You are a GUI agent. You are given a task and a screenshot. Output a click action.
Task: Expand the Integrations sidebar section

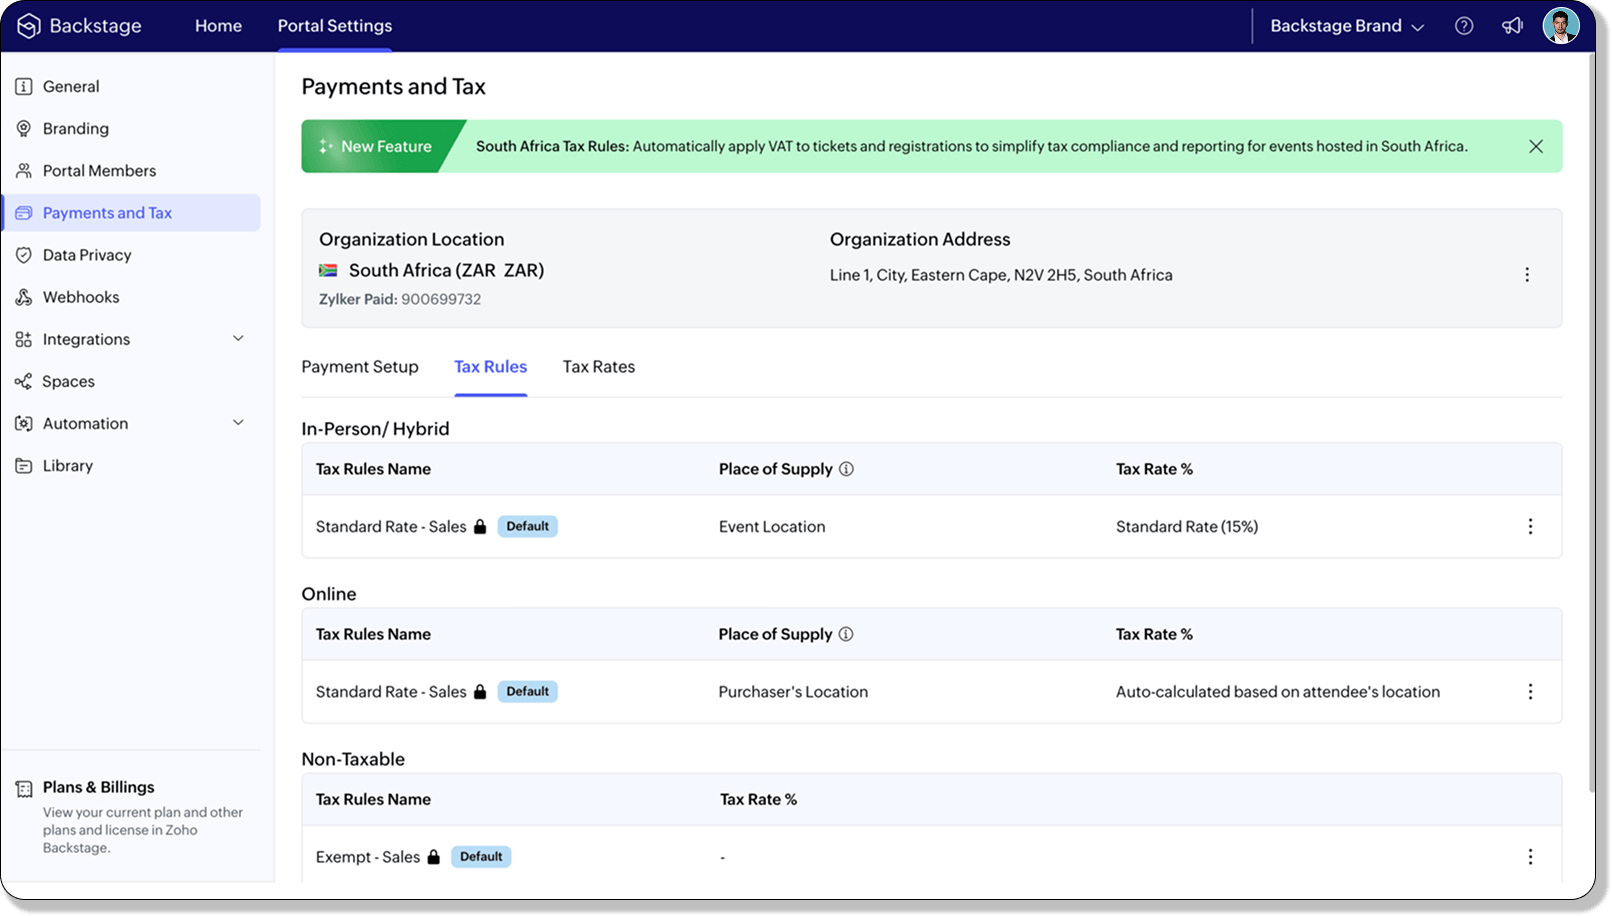click(238, 339)
